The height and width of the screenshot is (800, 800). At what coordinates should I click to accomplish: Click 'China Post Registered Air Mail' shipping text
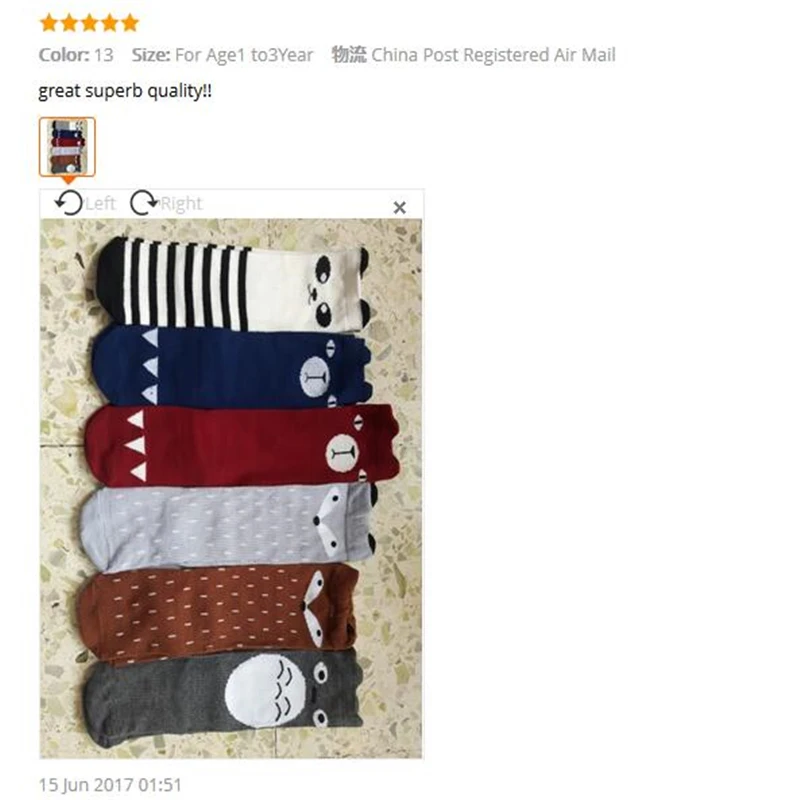coord(493,55)
